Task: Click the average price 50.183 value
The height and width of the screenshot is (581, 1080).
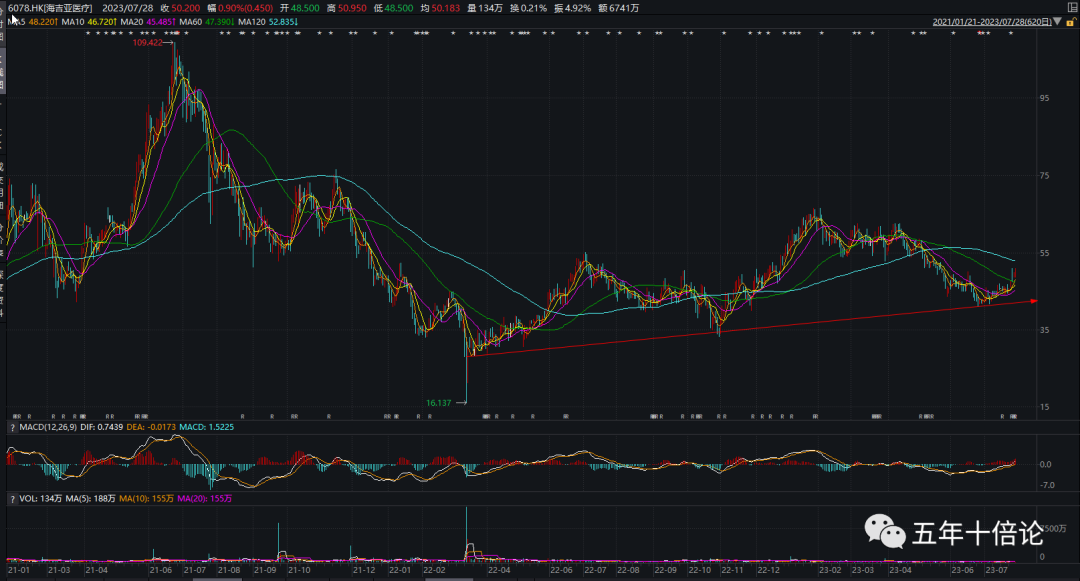Action: click(446, 8)
